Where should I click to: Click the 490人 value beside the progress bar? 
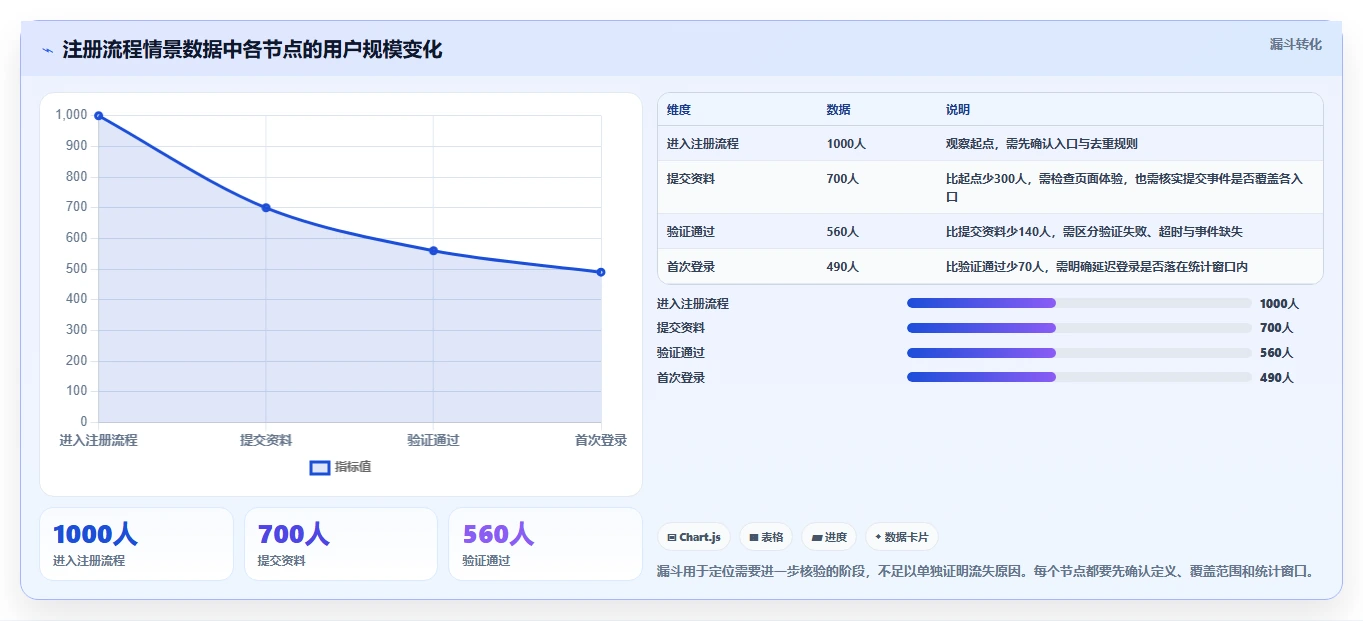tap(1276, 378)
